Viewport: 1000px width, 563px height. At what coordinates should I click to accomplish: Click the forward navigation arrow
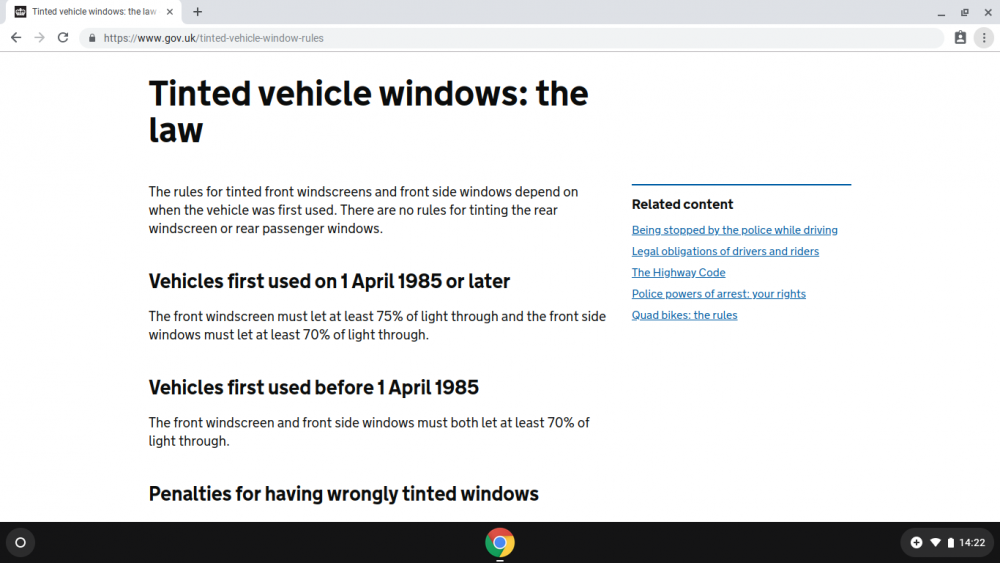pyautogui.click(x=40, y=38)
